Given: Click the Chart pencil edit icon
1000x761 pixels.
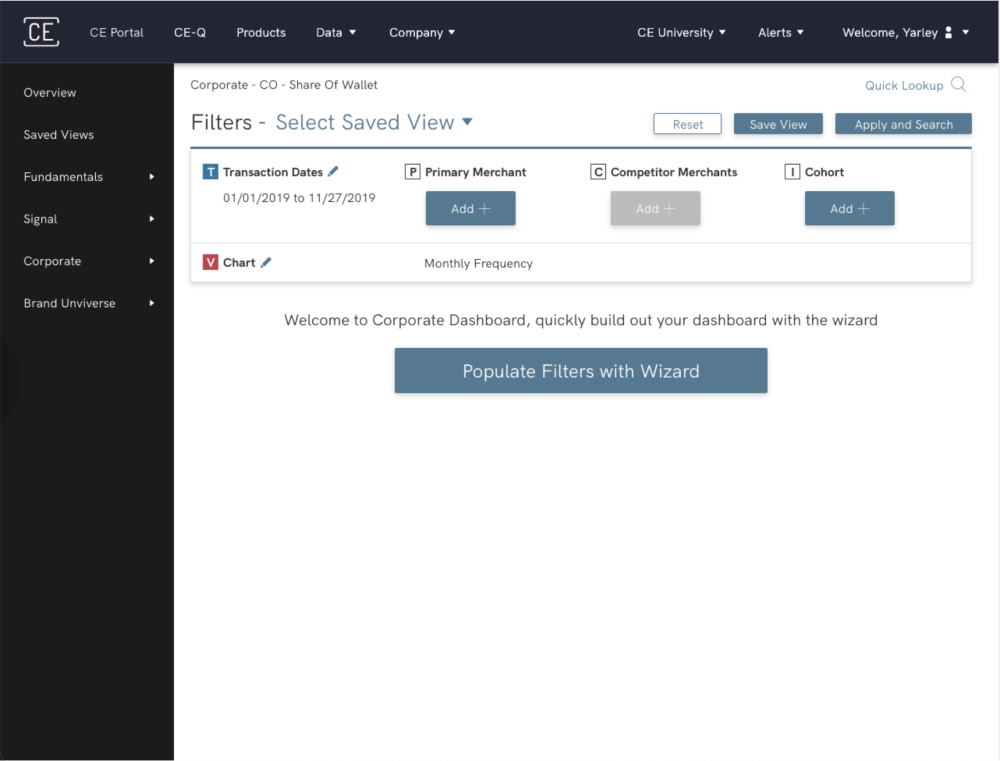Looking at the screenshot, I should (x=266, y=263).
